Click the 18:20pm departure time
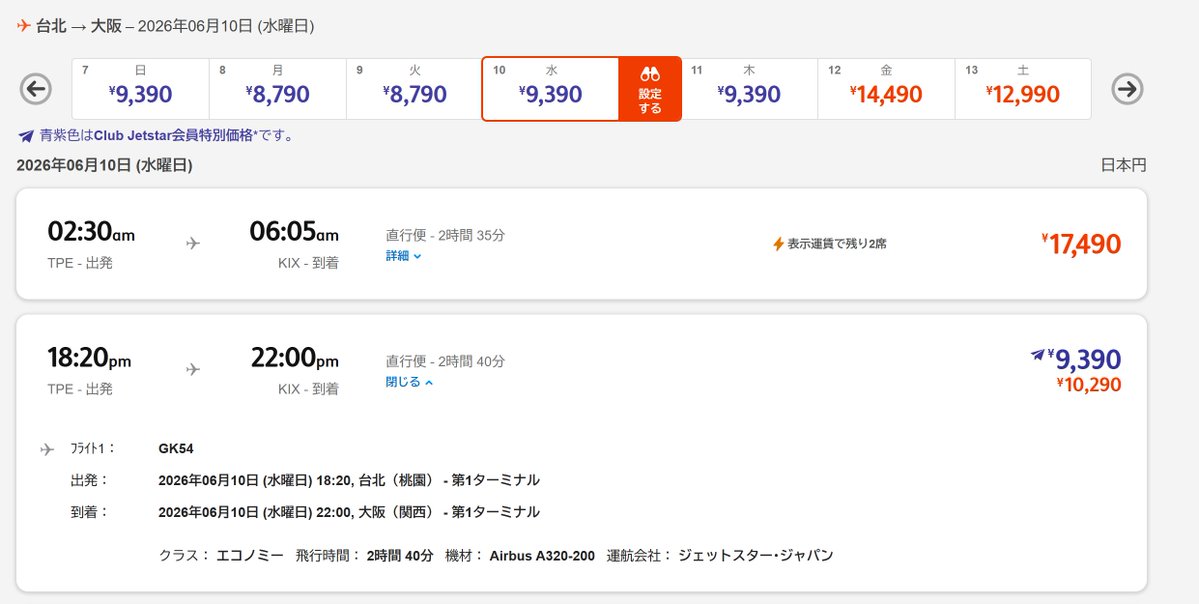1199x604 pixels. click(x=89, y=357)
